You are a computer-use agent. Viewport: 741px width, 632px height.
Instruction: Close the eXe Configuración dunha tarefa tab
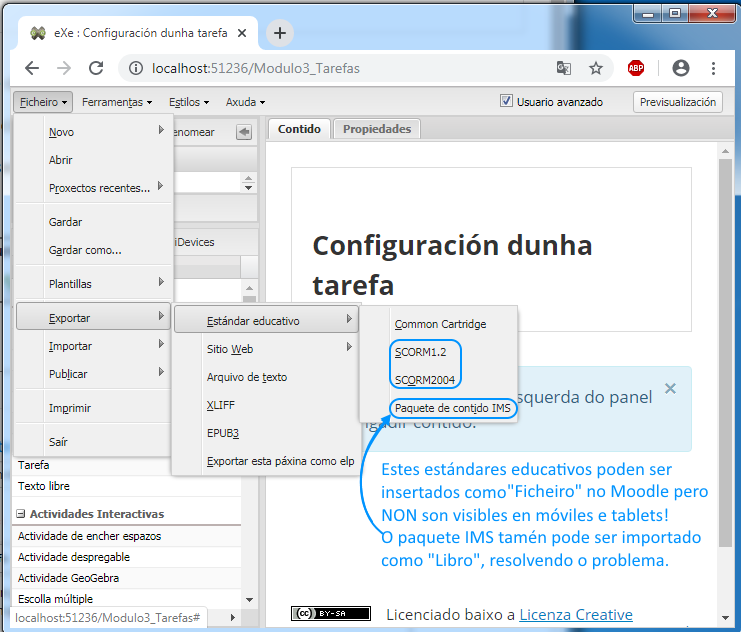241,33
